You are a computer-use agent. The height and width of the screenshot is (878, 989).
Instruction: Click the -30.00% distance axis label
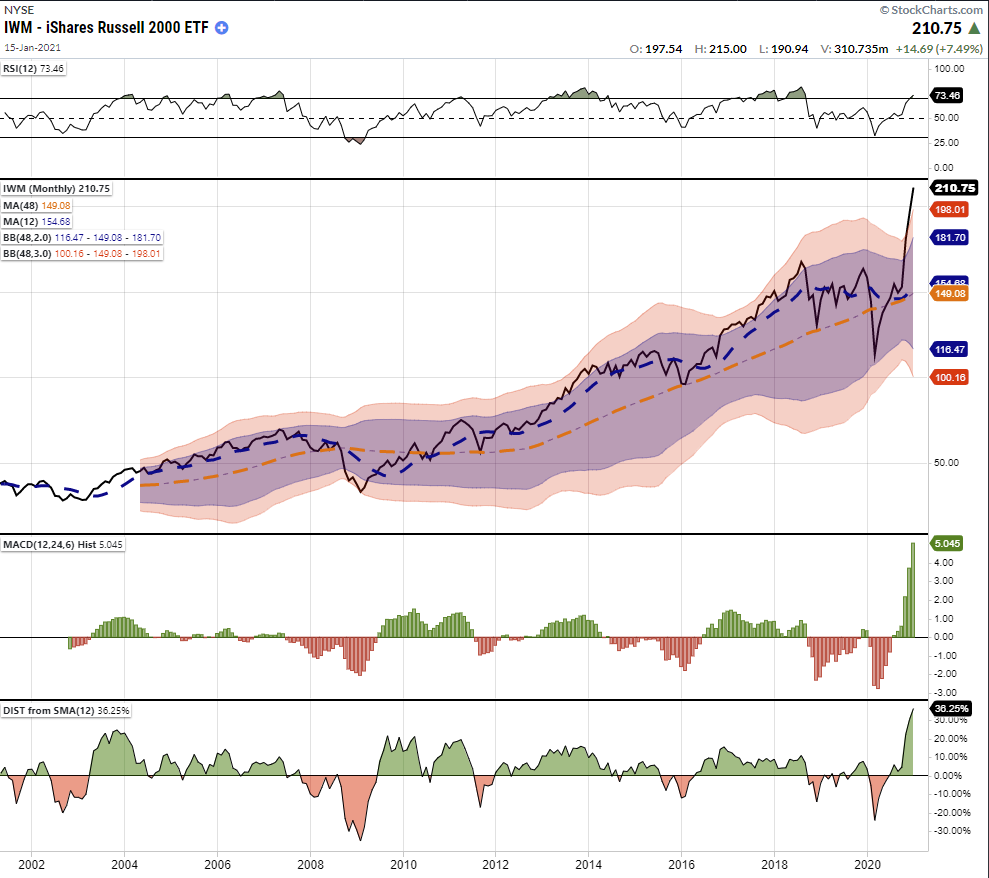(x=952, y=830)
